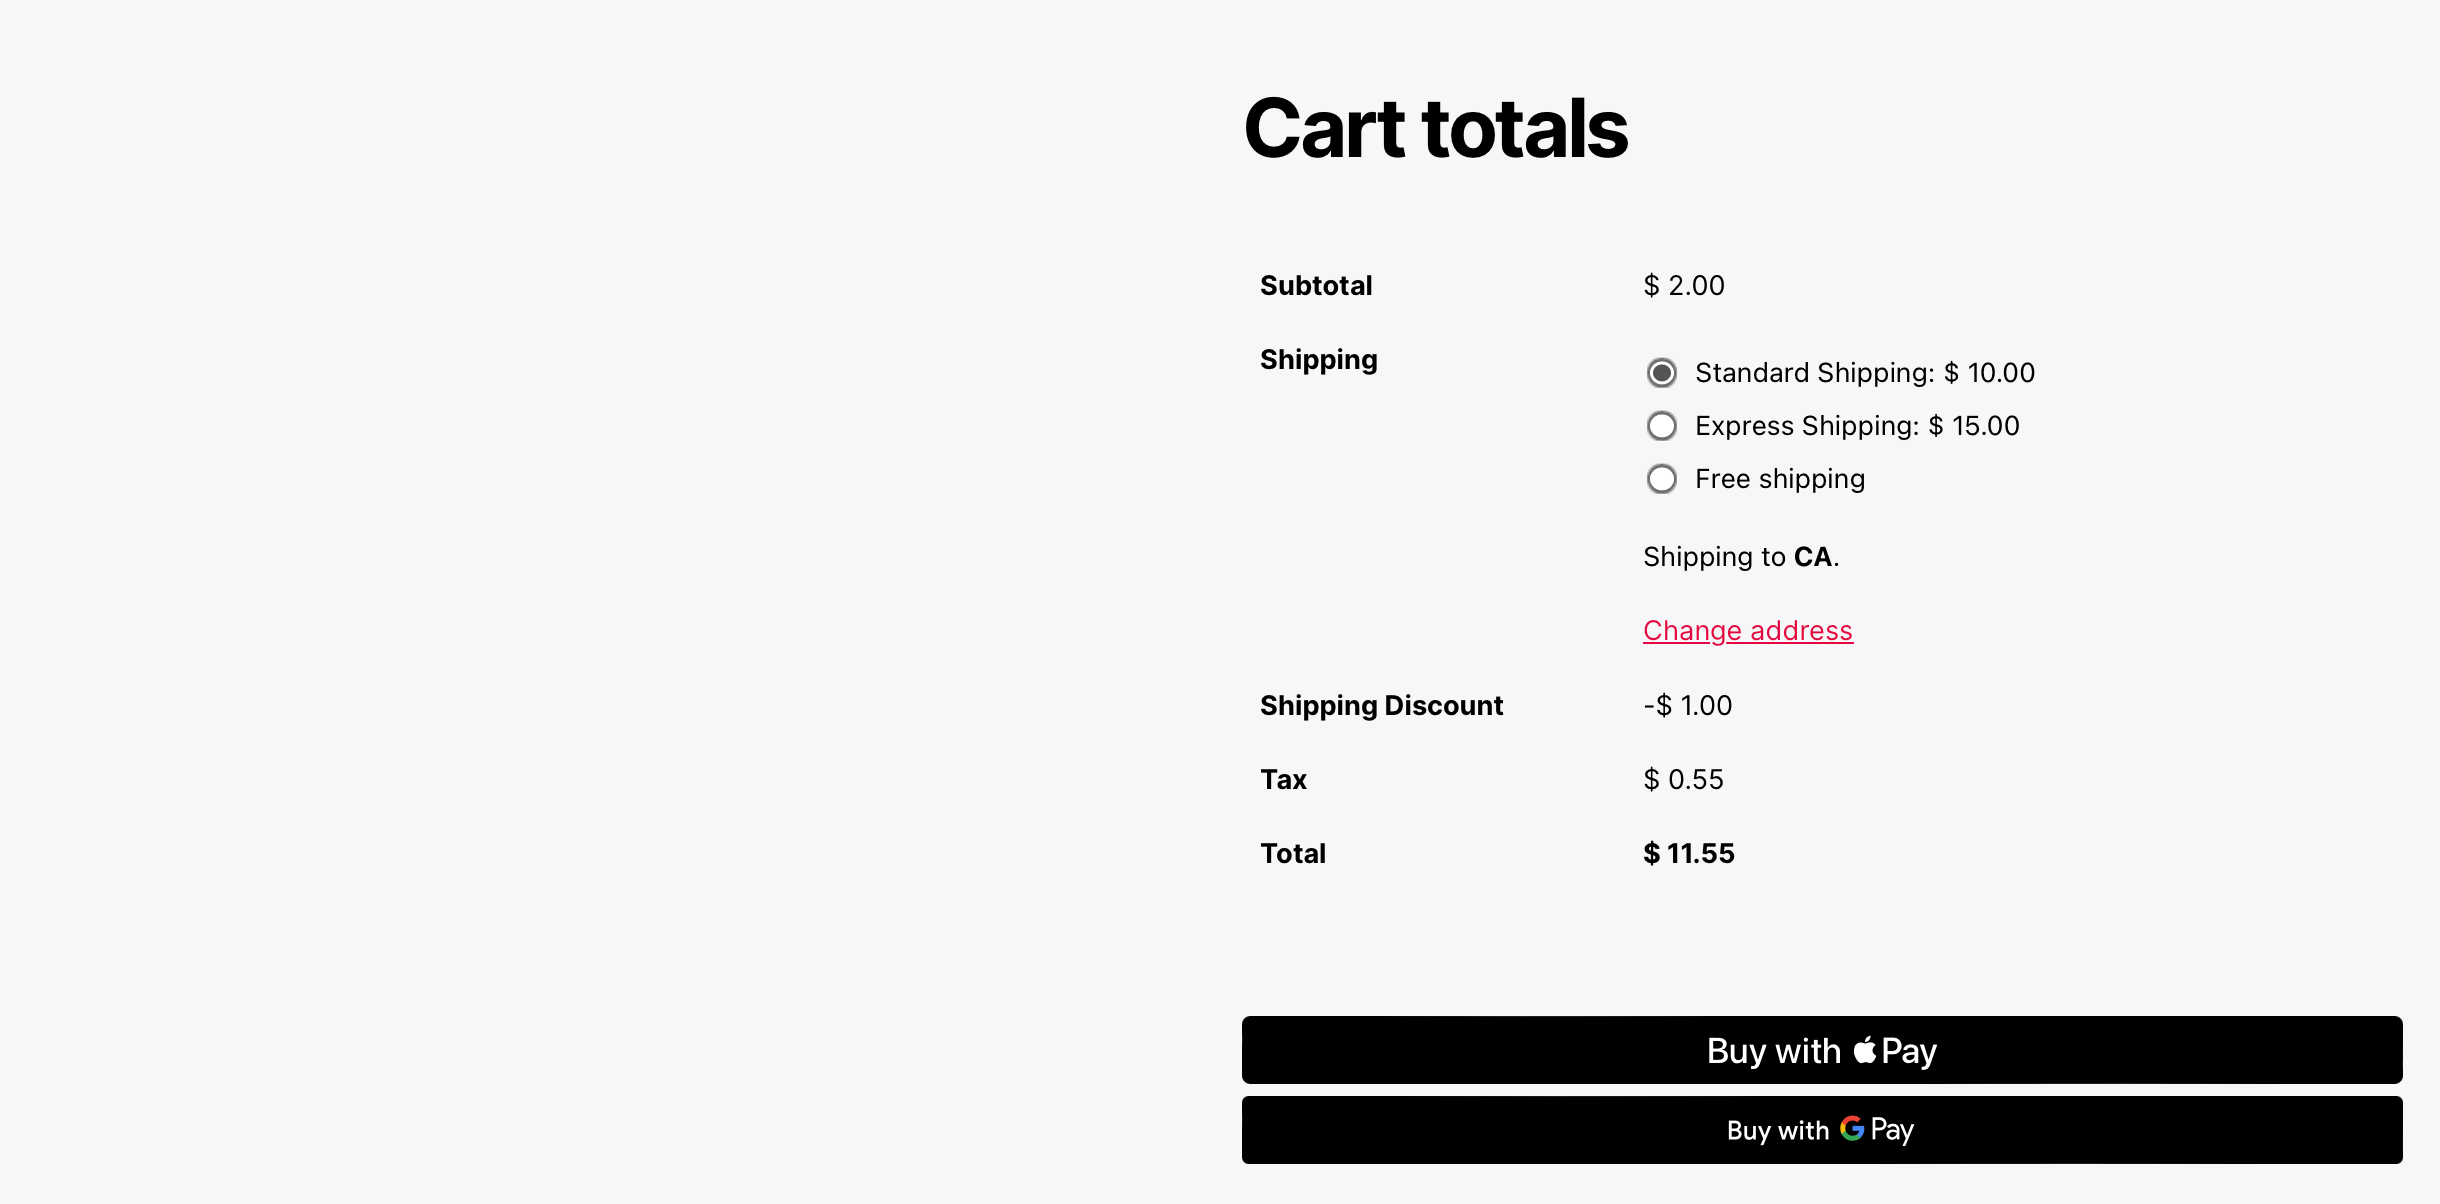
Task: Click the Apple logo in the pay button
Action: tap(1864, 1050)
